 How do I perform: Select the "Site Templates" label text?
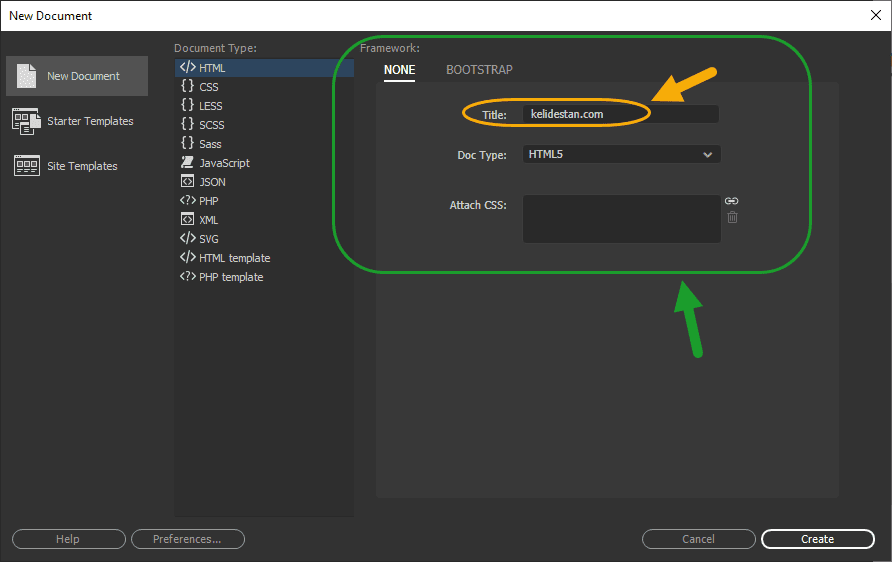coord(82,166)
